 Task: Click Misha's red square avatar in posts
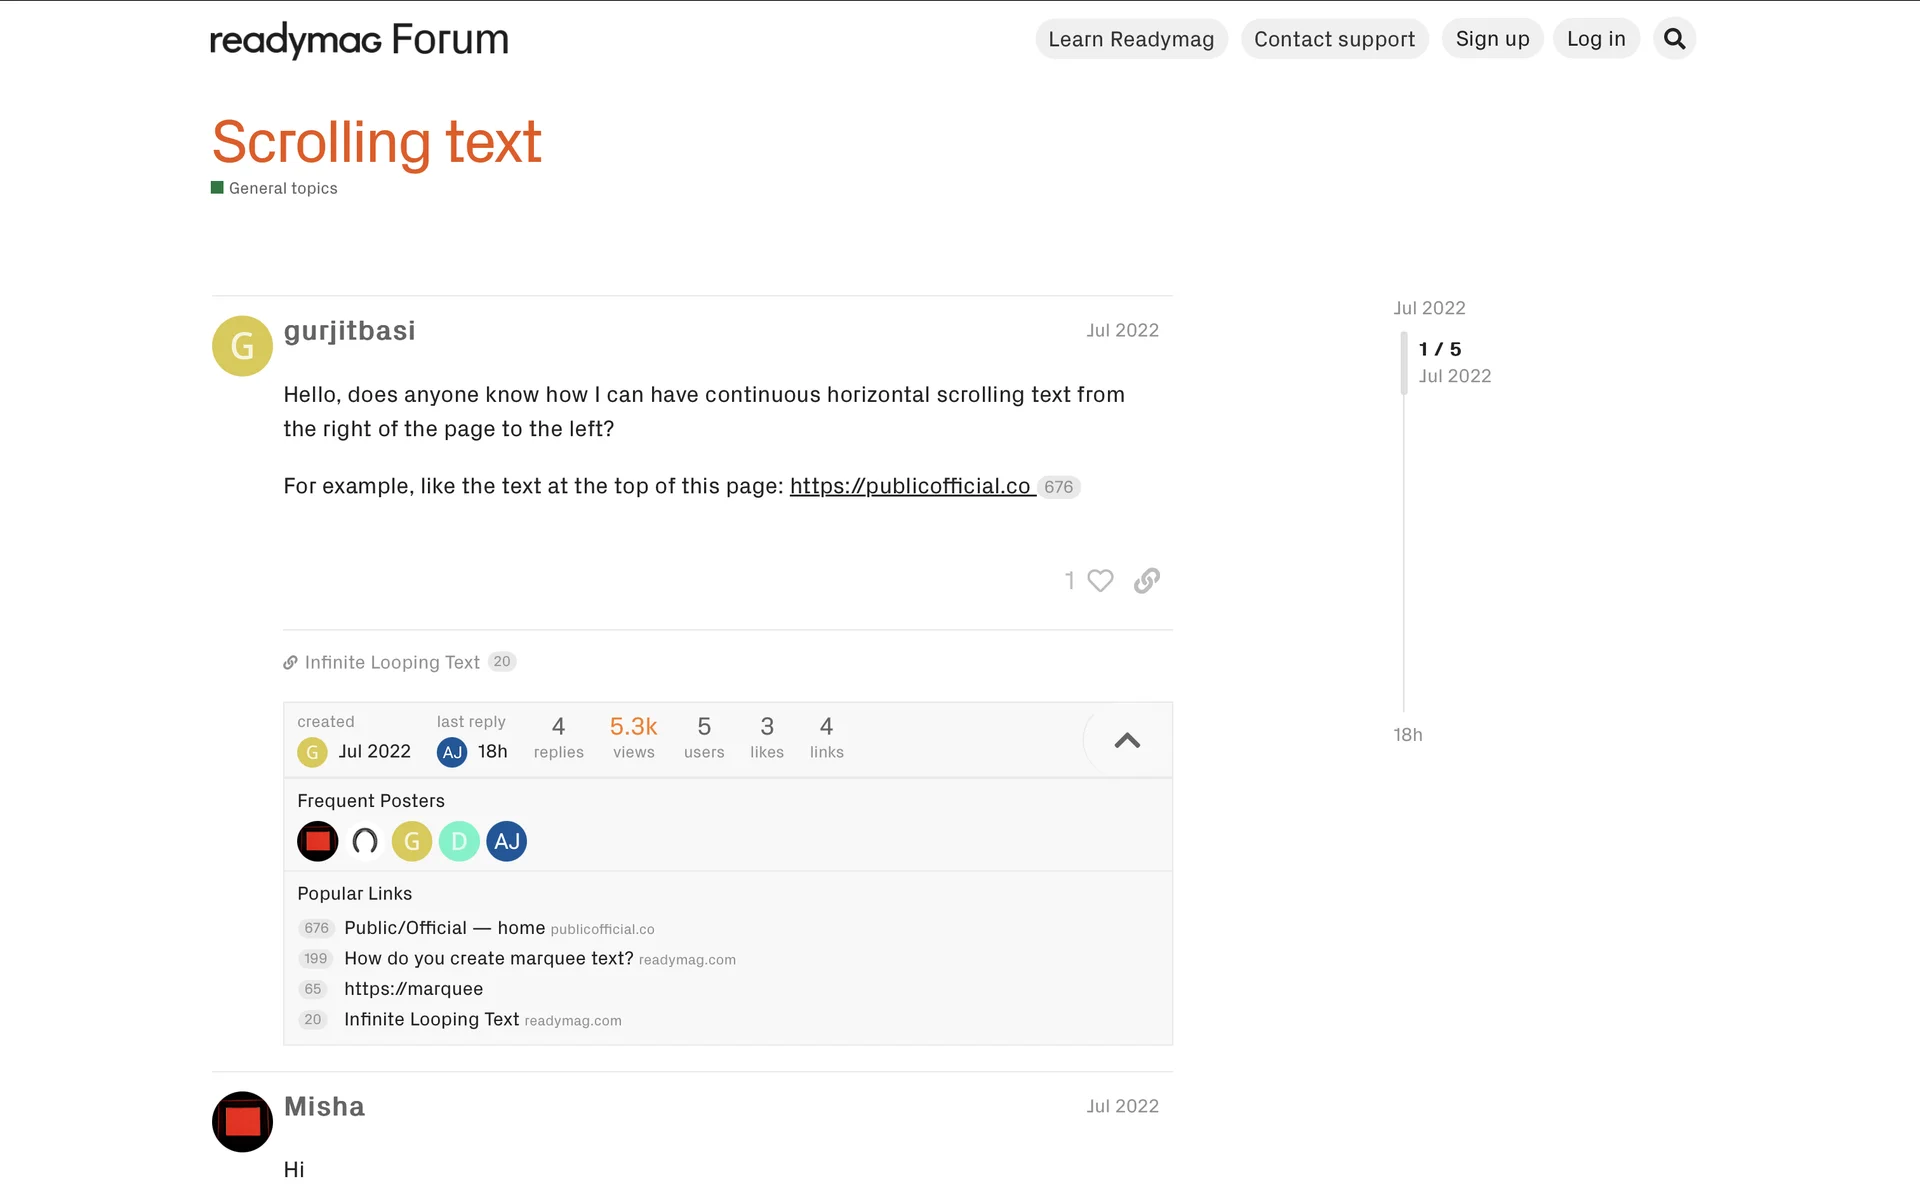pyautogui.click(x=242, y=1121)
